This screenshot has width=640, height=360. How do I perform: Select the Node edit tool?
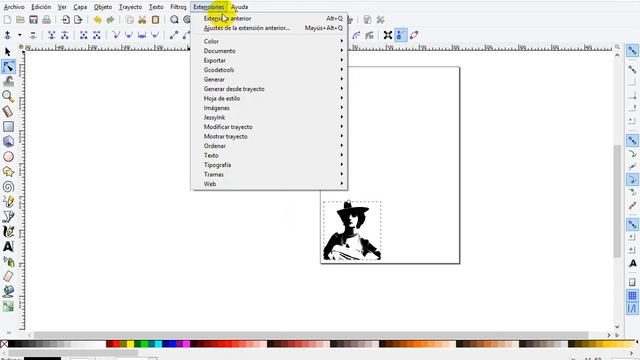pos(8,67)
